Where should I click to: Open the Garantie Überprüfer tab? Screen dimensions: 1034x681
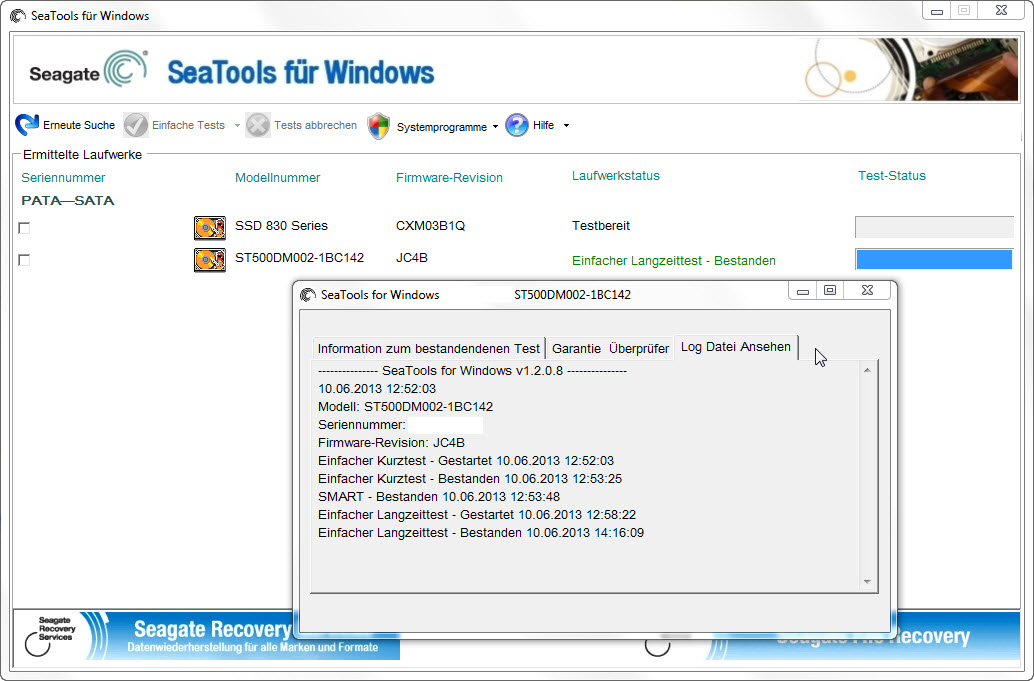(611, 348)
